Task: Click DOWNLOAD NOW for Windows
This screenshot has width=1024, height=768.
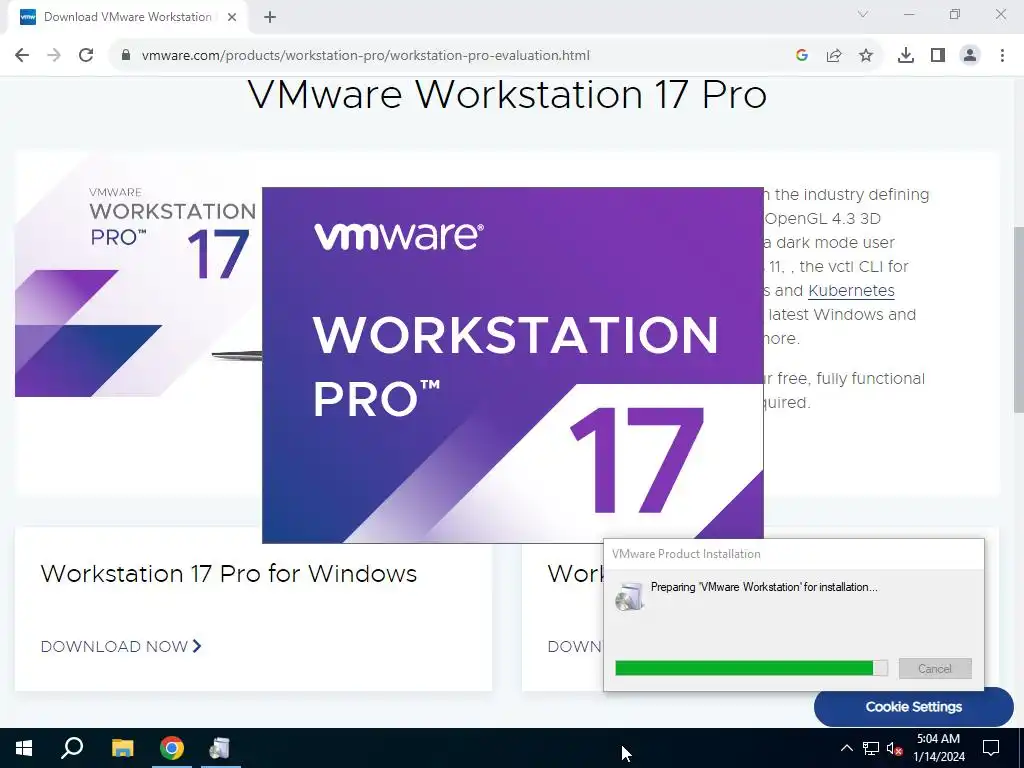Action: pos(121,647)
